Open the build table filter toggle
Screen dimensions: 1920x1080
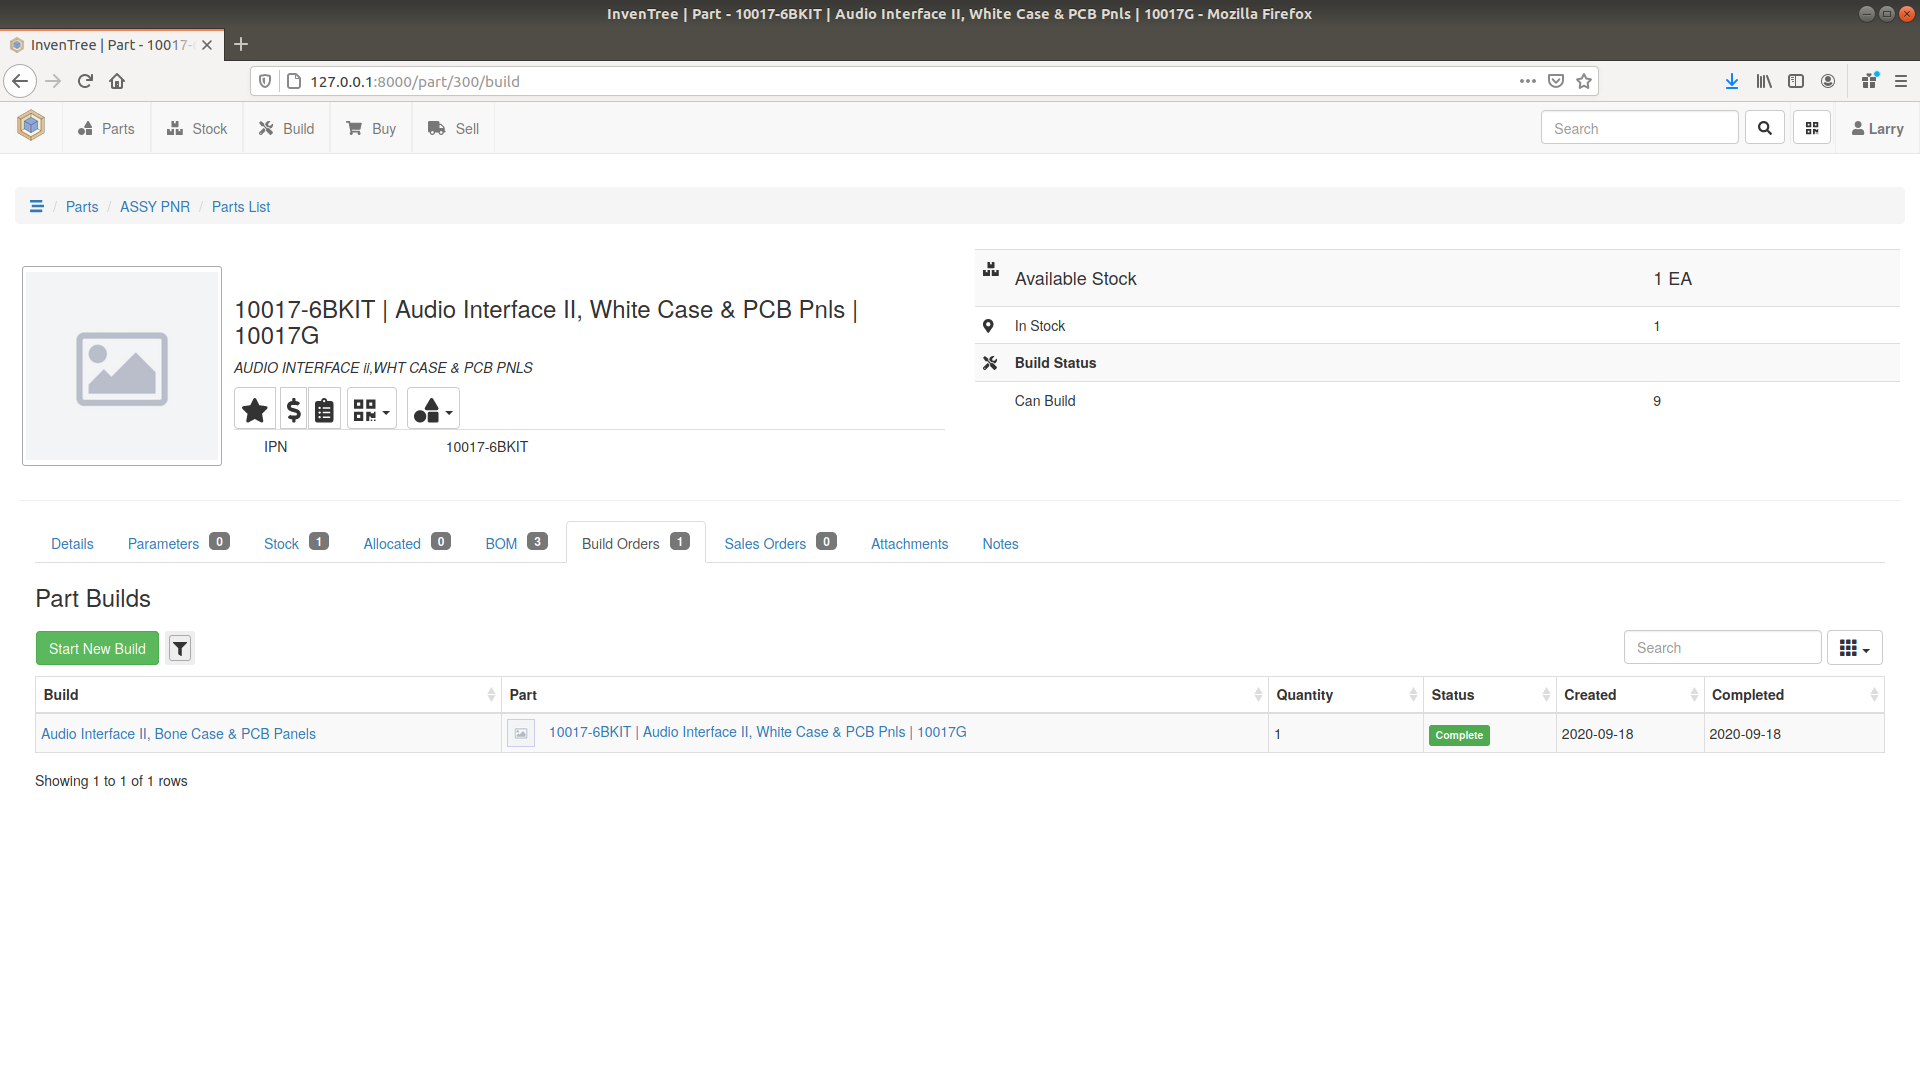[180, 648]
